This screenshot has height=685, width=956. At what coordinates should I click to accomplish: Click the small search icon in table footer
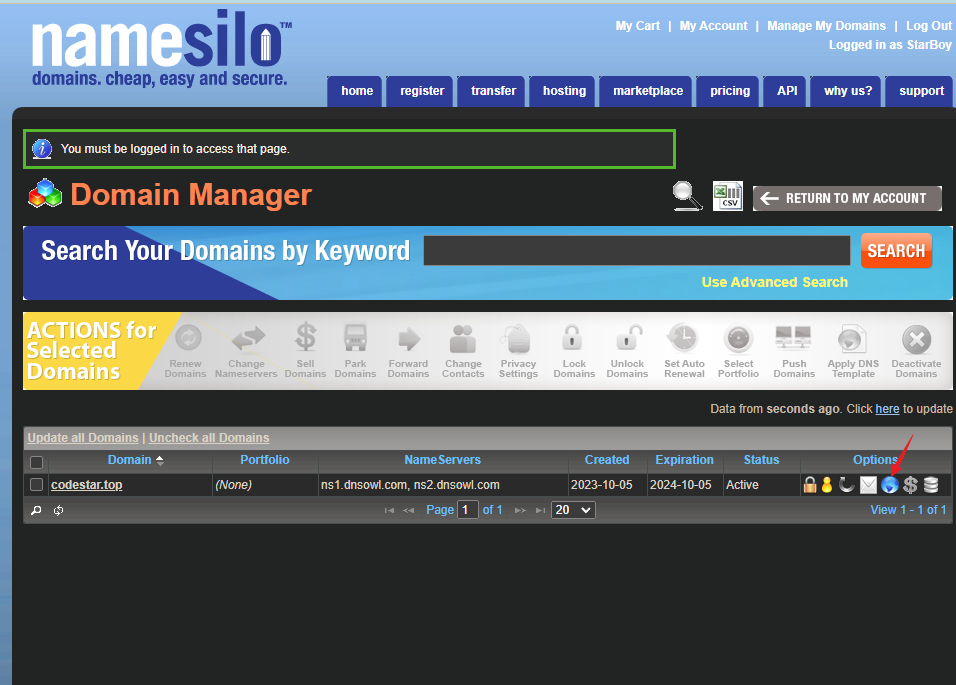click(36, 510)
